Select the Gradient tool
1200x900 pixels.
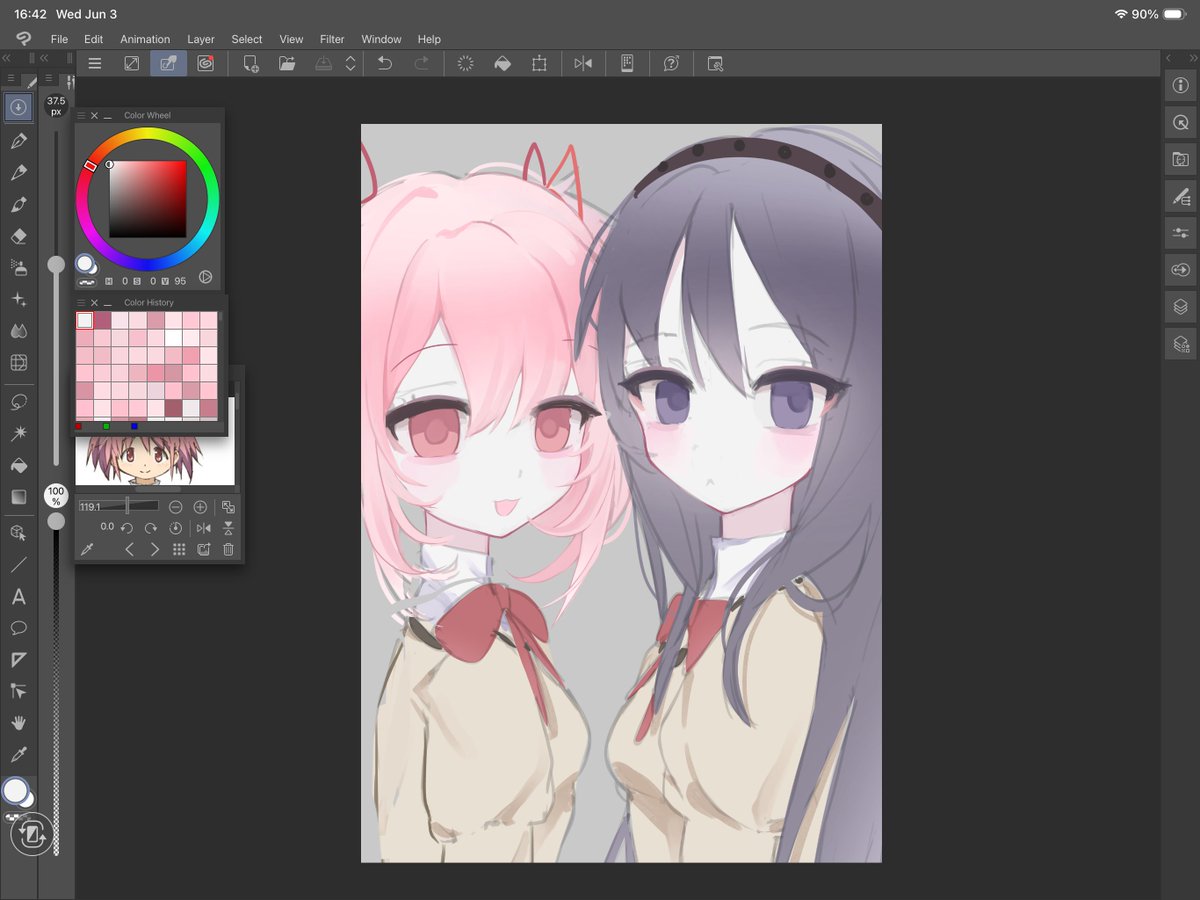point(18,497)
